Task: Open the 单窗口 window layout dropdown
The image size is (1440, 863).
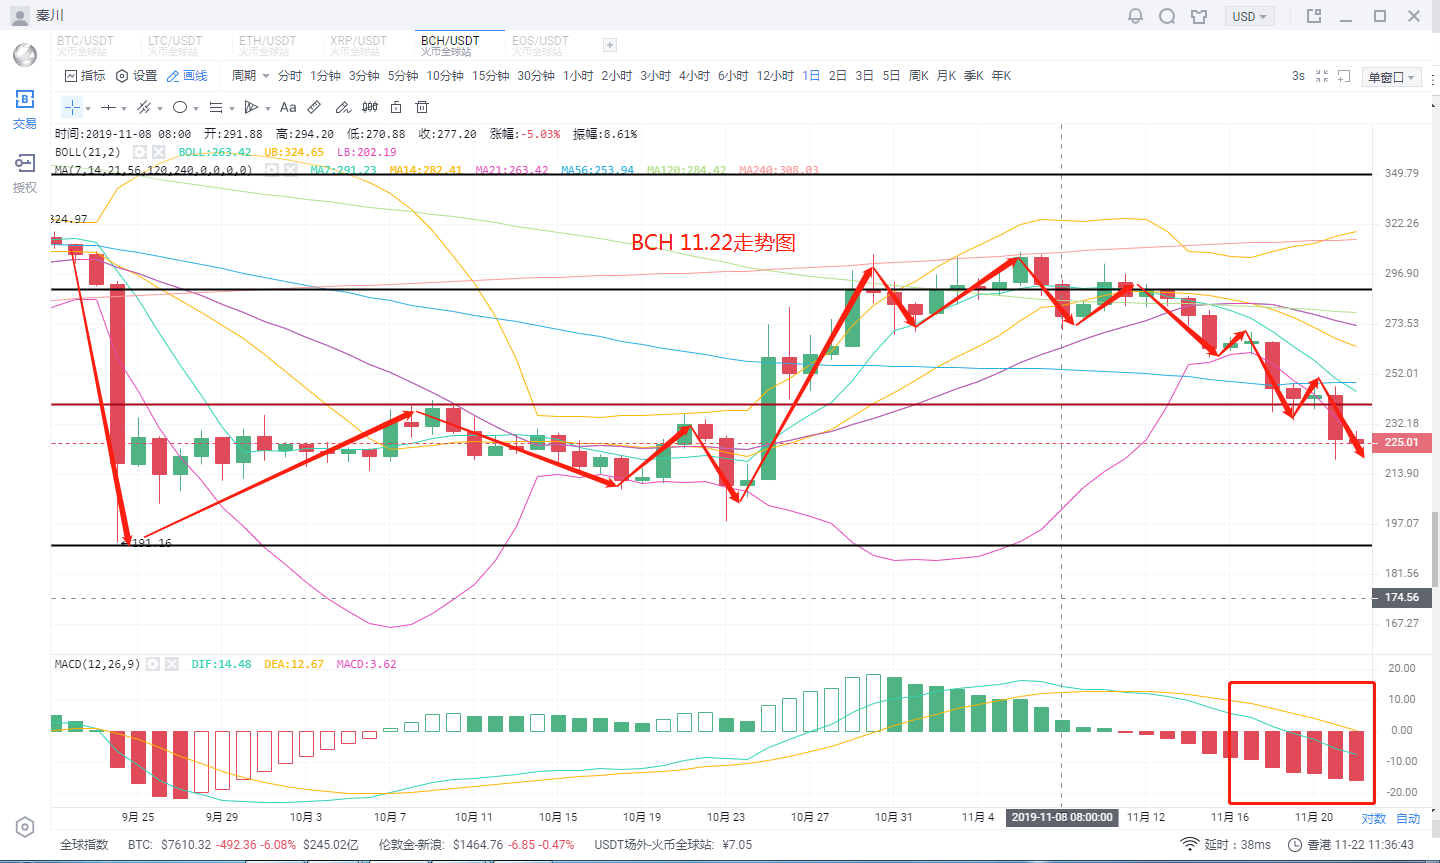Action: (1392, 77)
